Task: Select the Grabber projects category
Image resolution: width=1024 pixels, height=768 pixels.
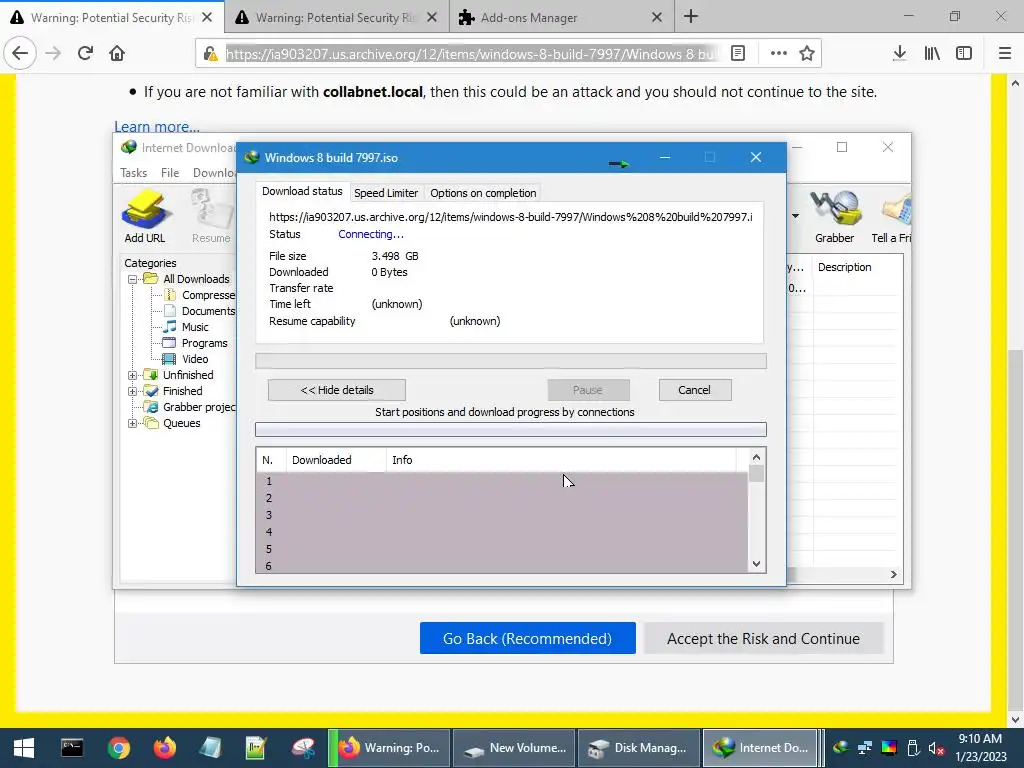Action: (x=199, y=407)
